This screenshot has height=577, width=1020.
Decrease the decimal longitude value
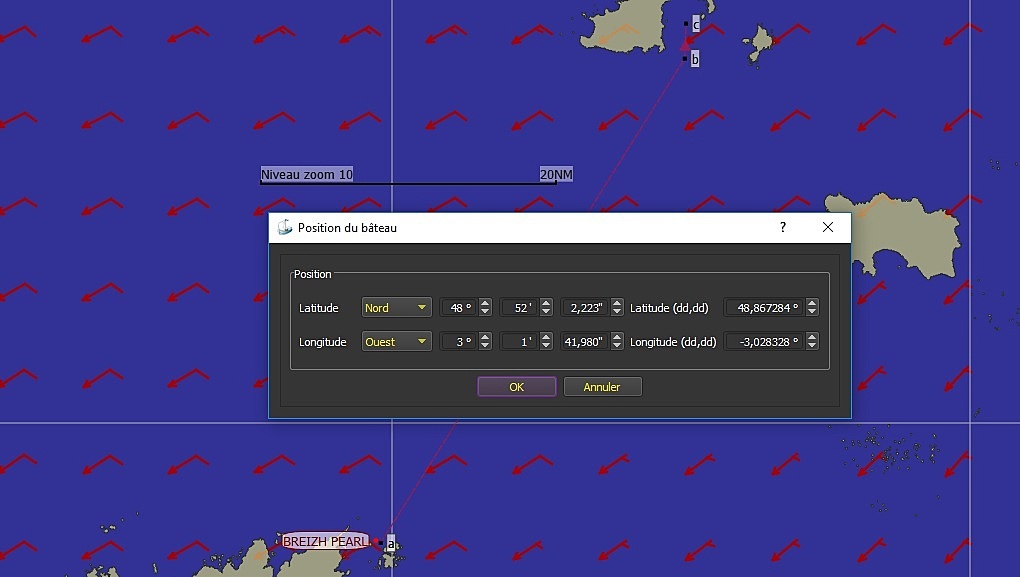(x=811, y=346)
